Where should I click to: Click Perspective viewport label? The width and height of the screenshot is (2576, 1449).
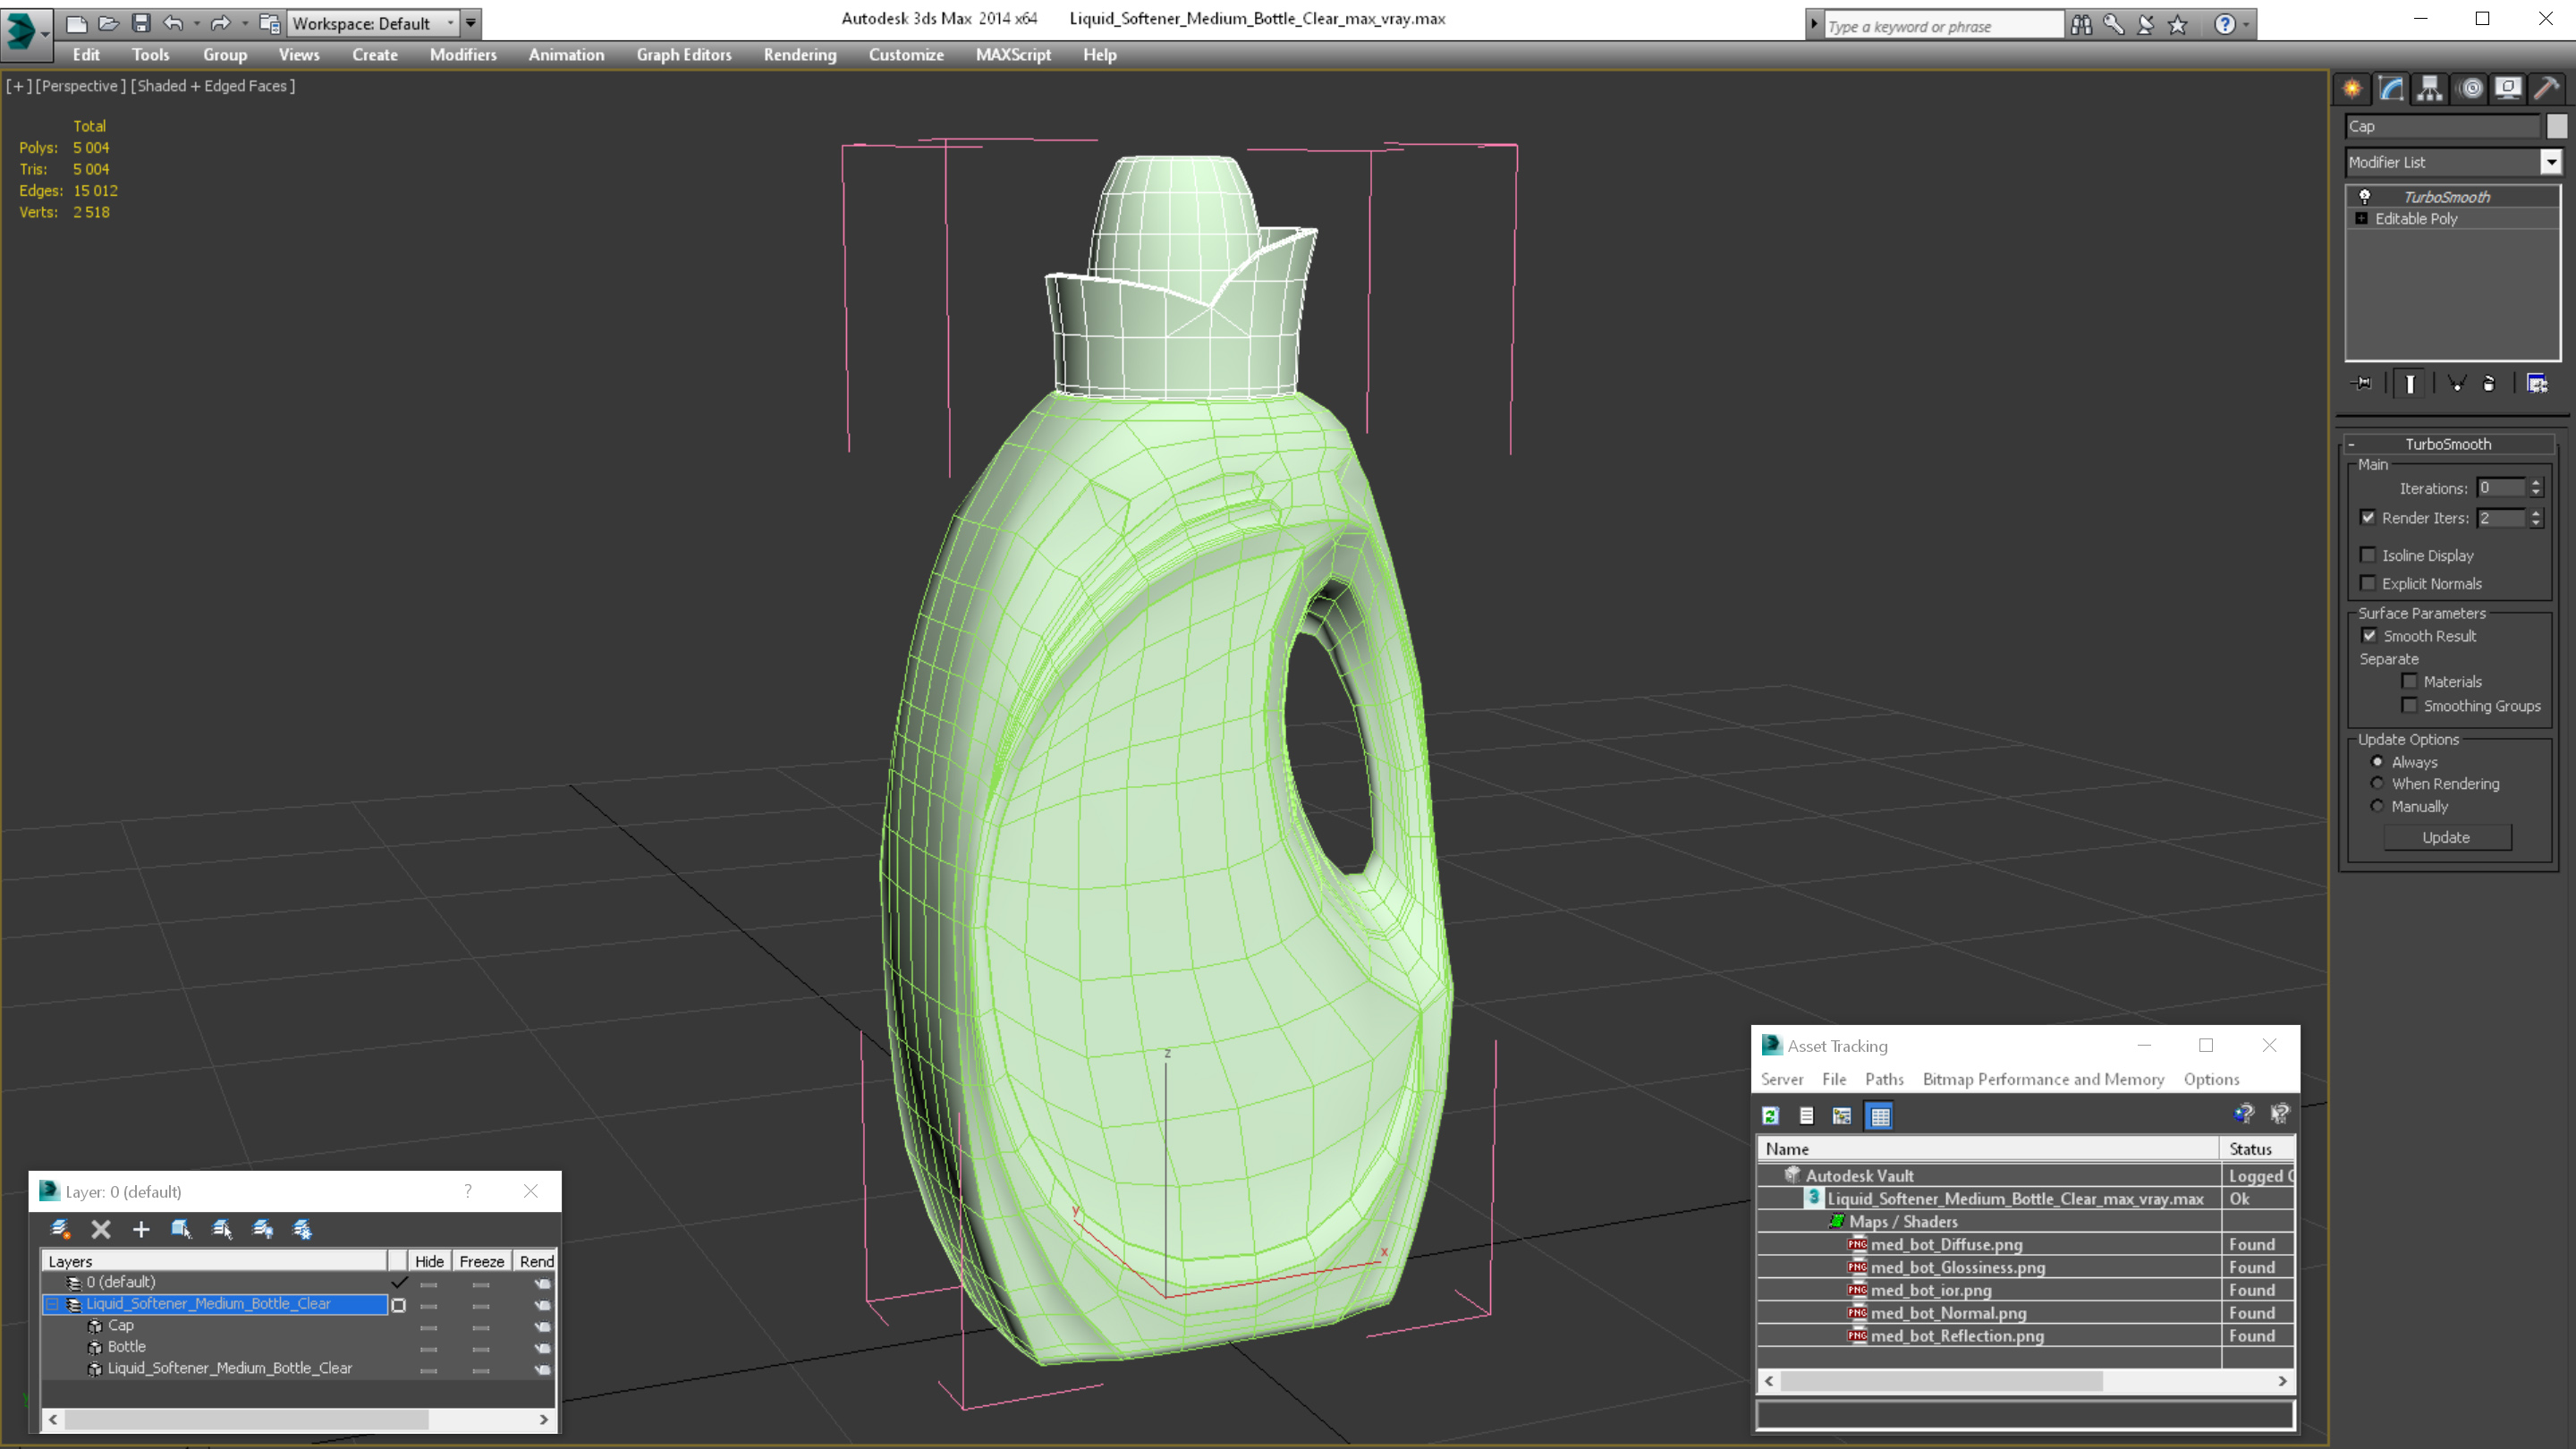click(x=82, y=86)
